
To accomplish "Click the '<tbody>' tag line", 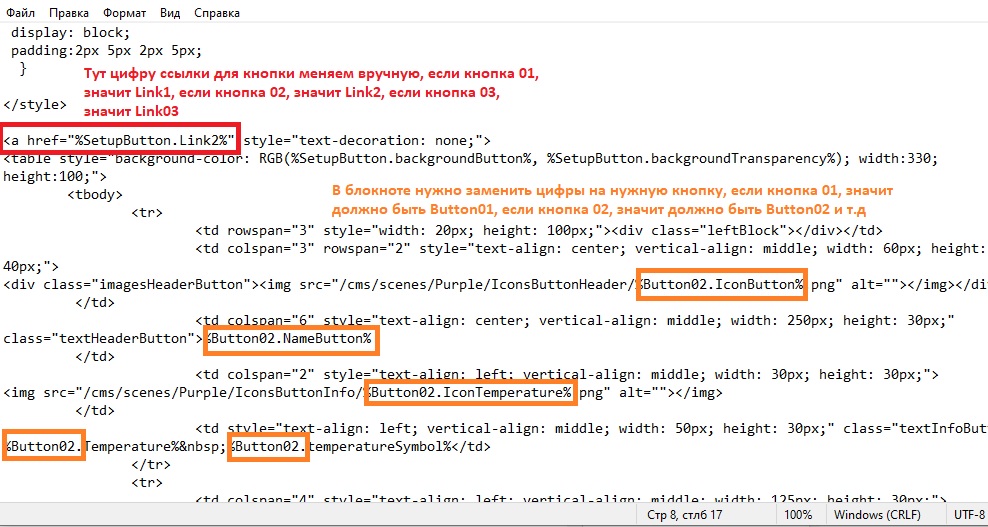I will pyautogui.click(x=95, y=195).
